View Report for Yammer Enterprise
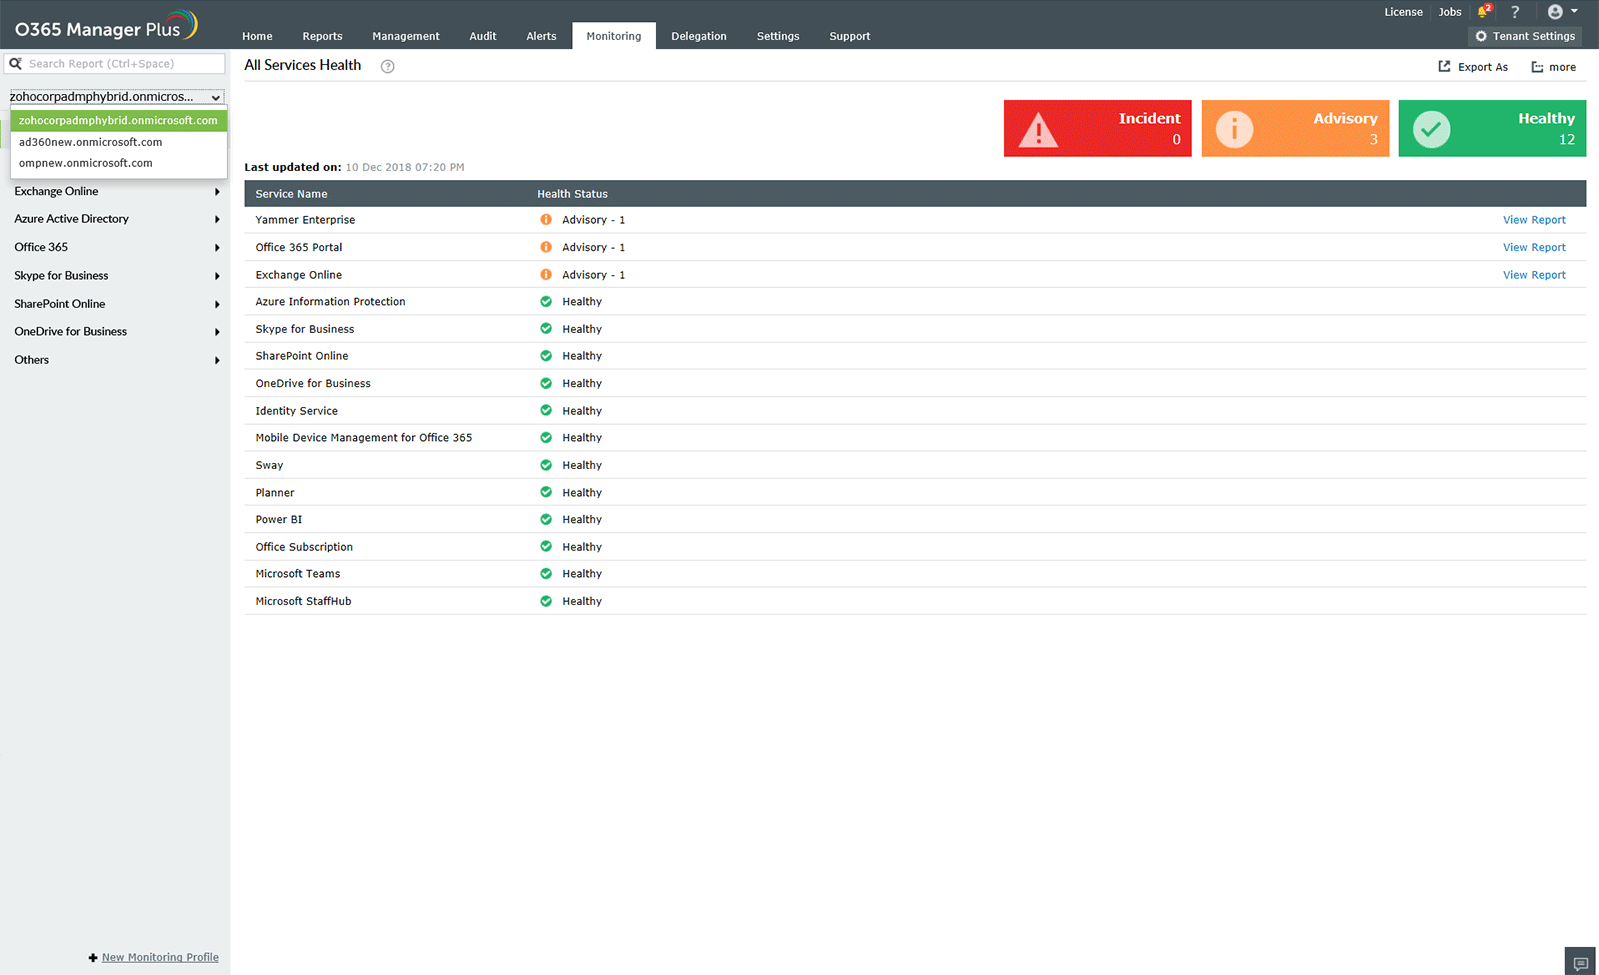 pos(1534,220)
